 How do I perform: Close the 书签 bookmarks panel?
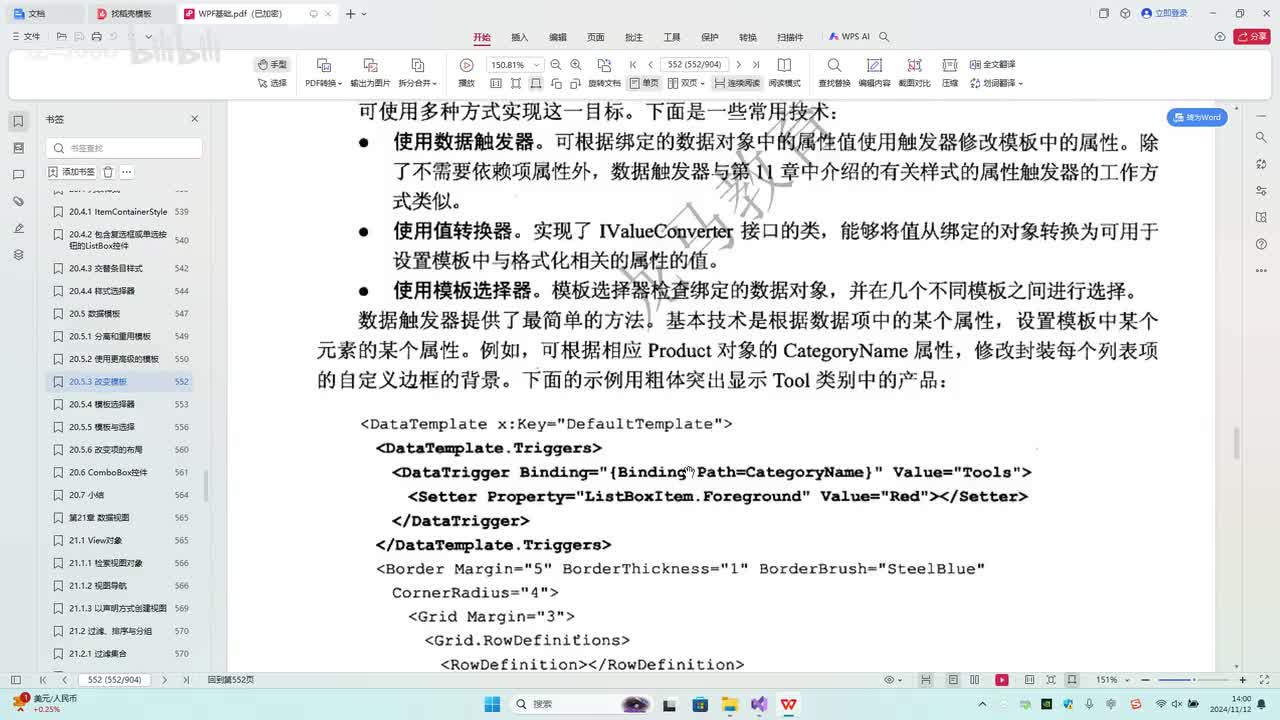point(195,119)
